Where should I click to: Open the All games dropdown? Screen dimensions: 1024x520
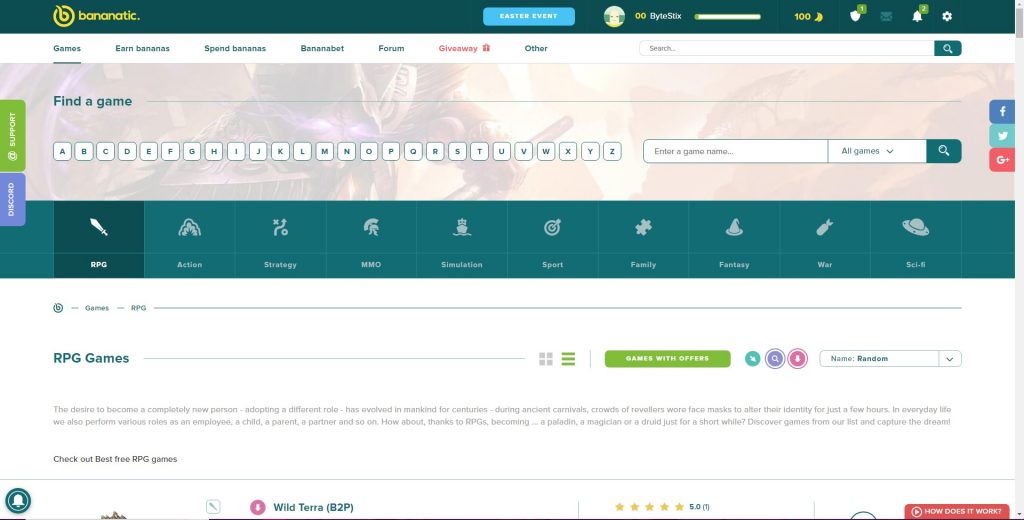pyautogui.click(x=877, y=151)
